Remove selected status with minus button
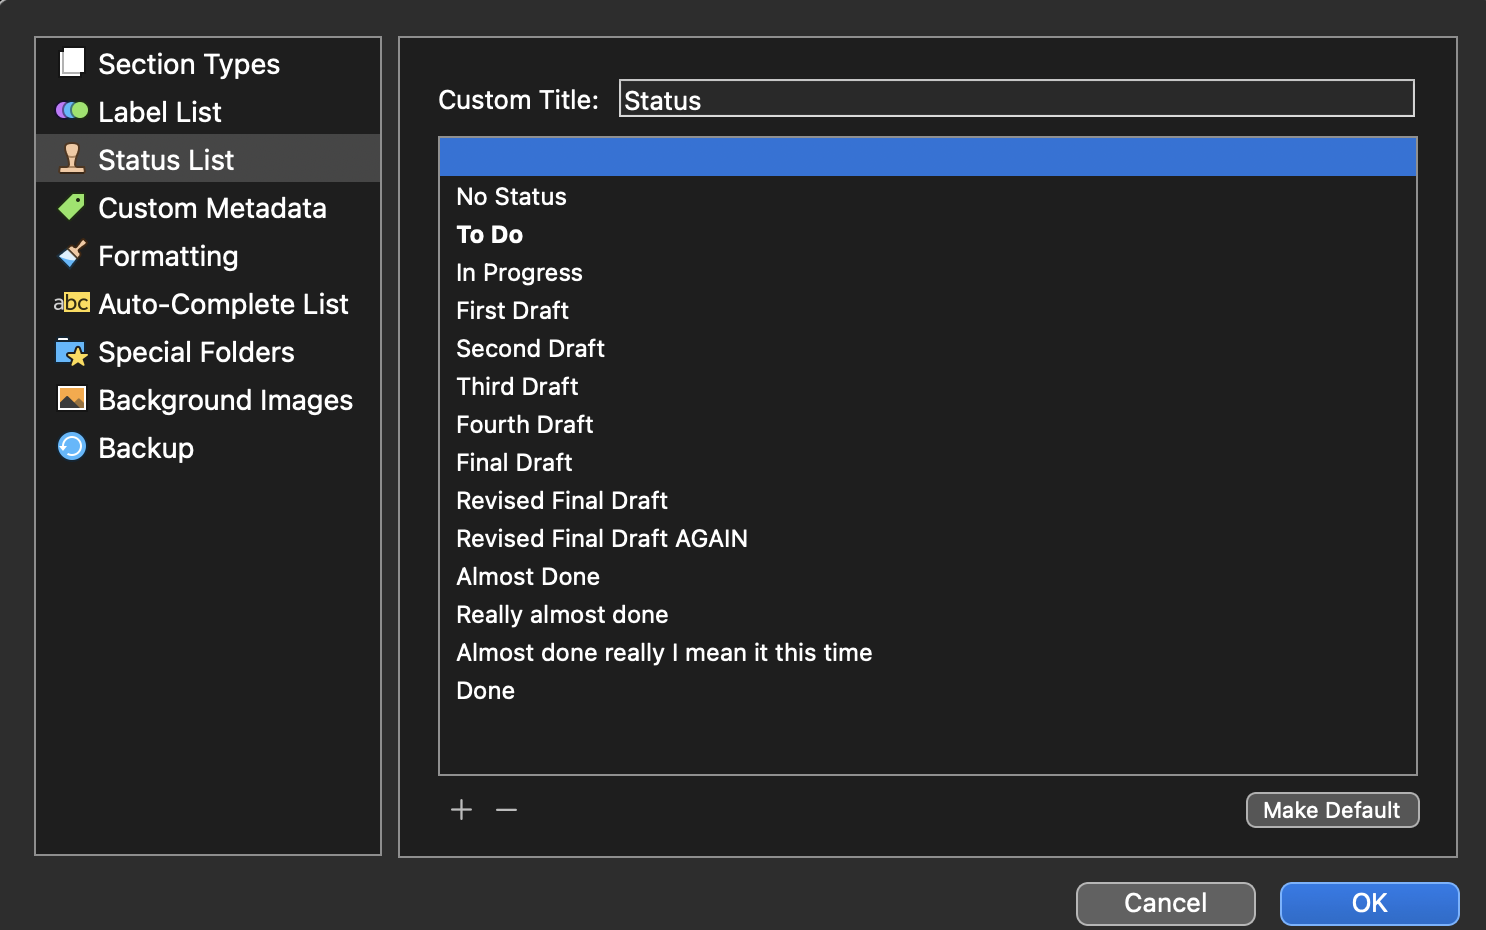 (507, 810)
